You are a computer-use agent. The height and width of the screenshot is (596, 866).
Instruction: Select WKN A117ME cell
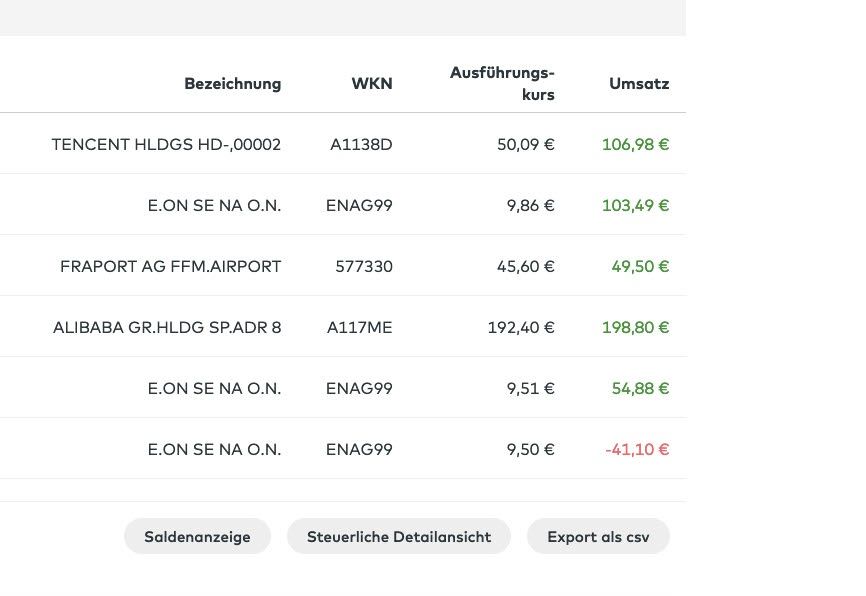pyautogui.click(x=359, y=327)
